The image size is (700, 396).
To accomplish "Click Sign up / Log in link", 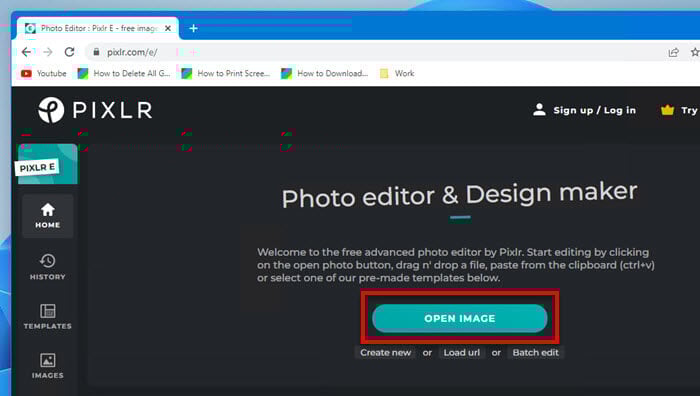I will point(594,110).
